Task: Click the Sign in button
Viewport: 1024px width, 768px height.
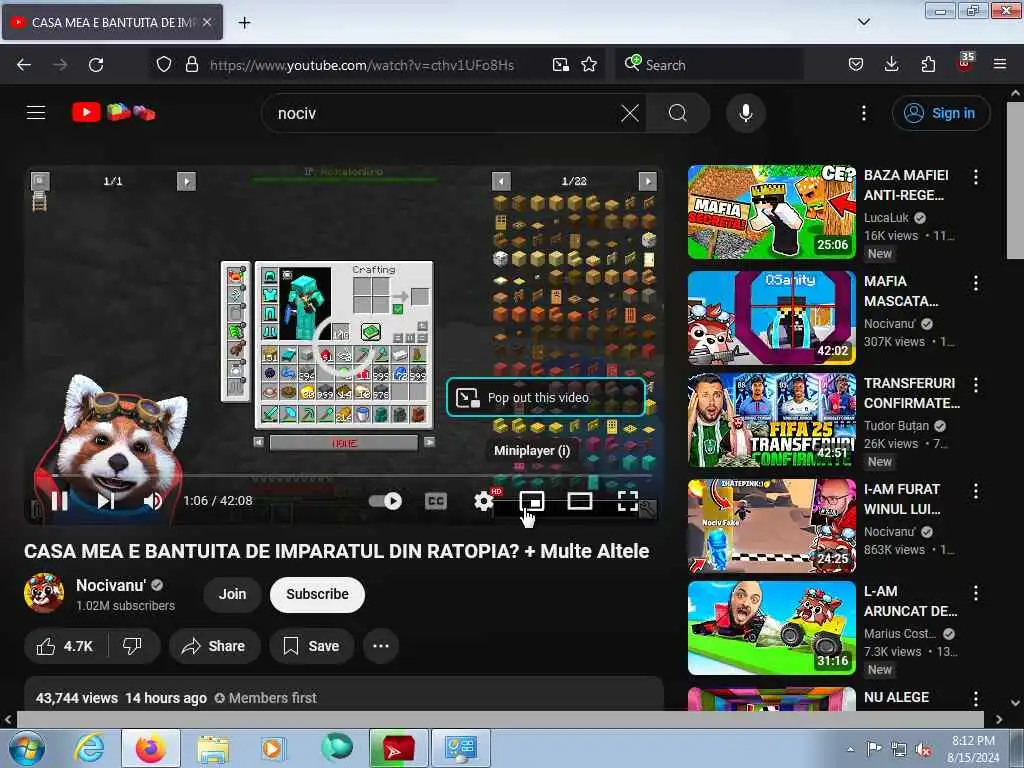Action: pyautogui.click(x=941, y=113)
